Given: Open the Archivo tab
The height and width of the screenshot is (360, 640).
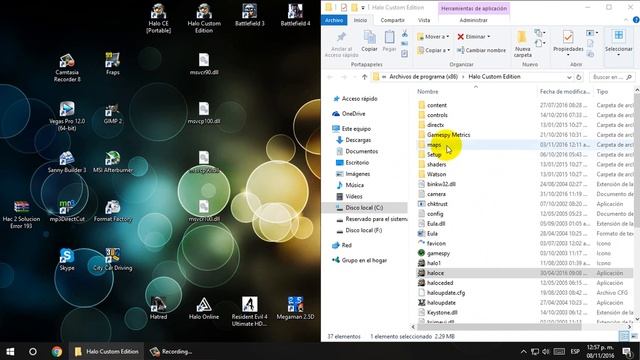Looking at the screenshot, I should coord(334,20).
